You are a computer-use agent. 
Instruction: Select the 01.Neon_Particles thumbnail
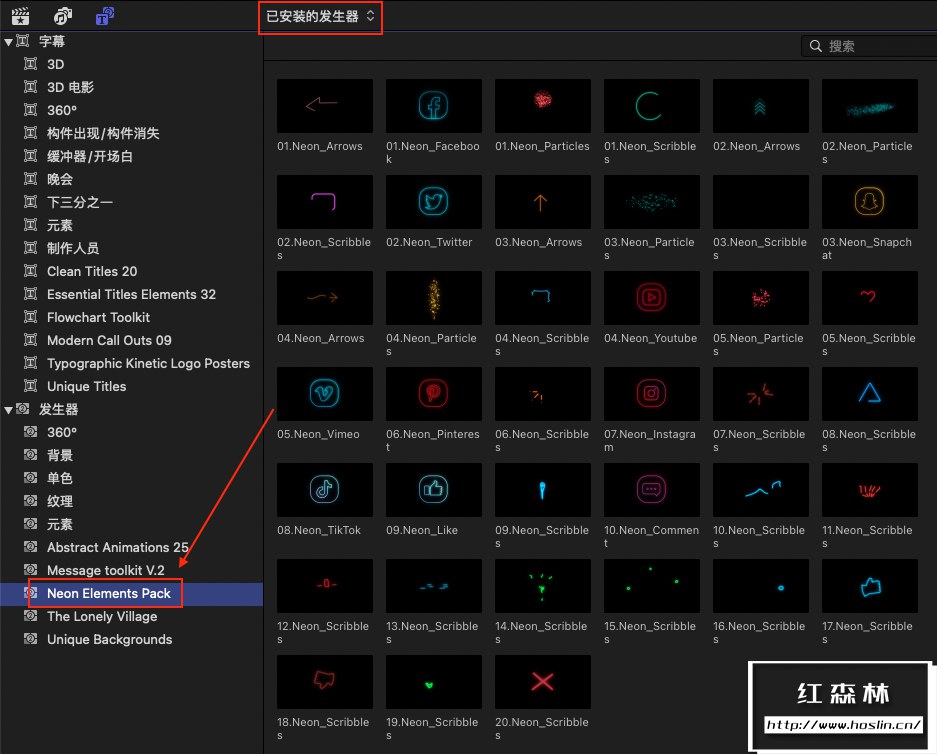(x=543, y=106)
